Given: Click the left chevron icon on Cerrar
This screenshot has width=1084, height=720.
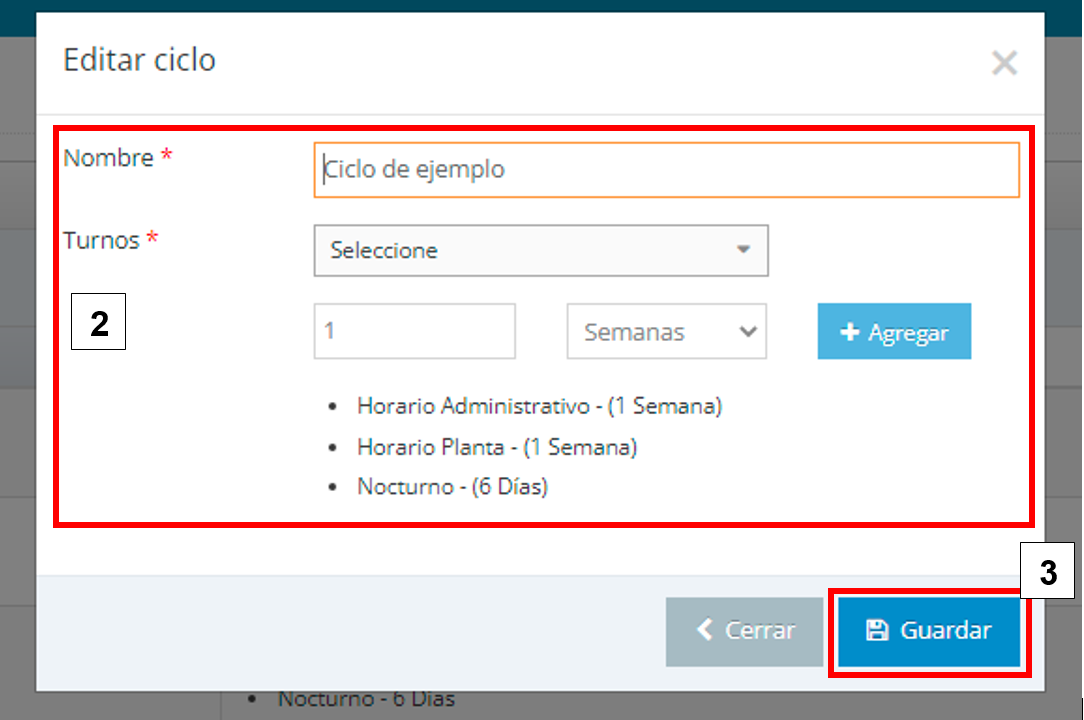Looking at the screenshot, I should tap(705, 630).
